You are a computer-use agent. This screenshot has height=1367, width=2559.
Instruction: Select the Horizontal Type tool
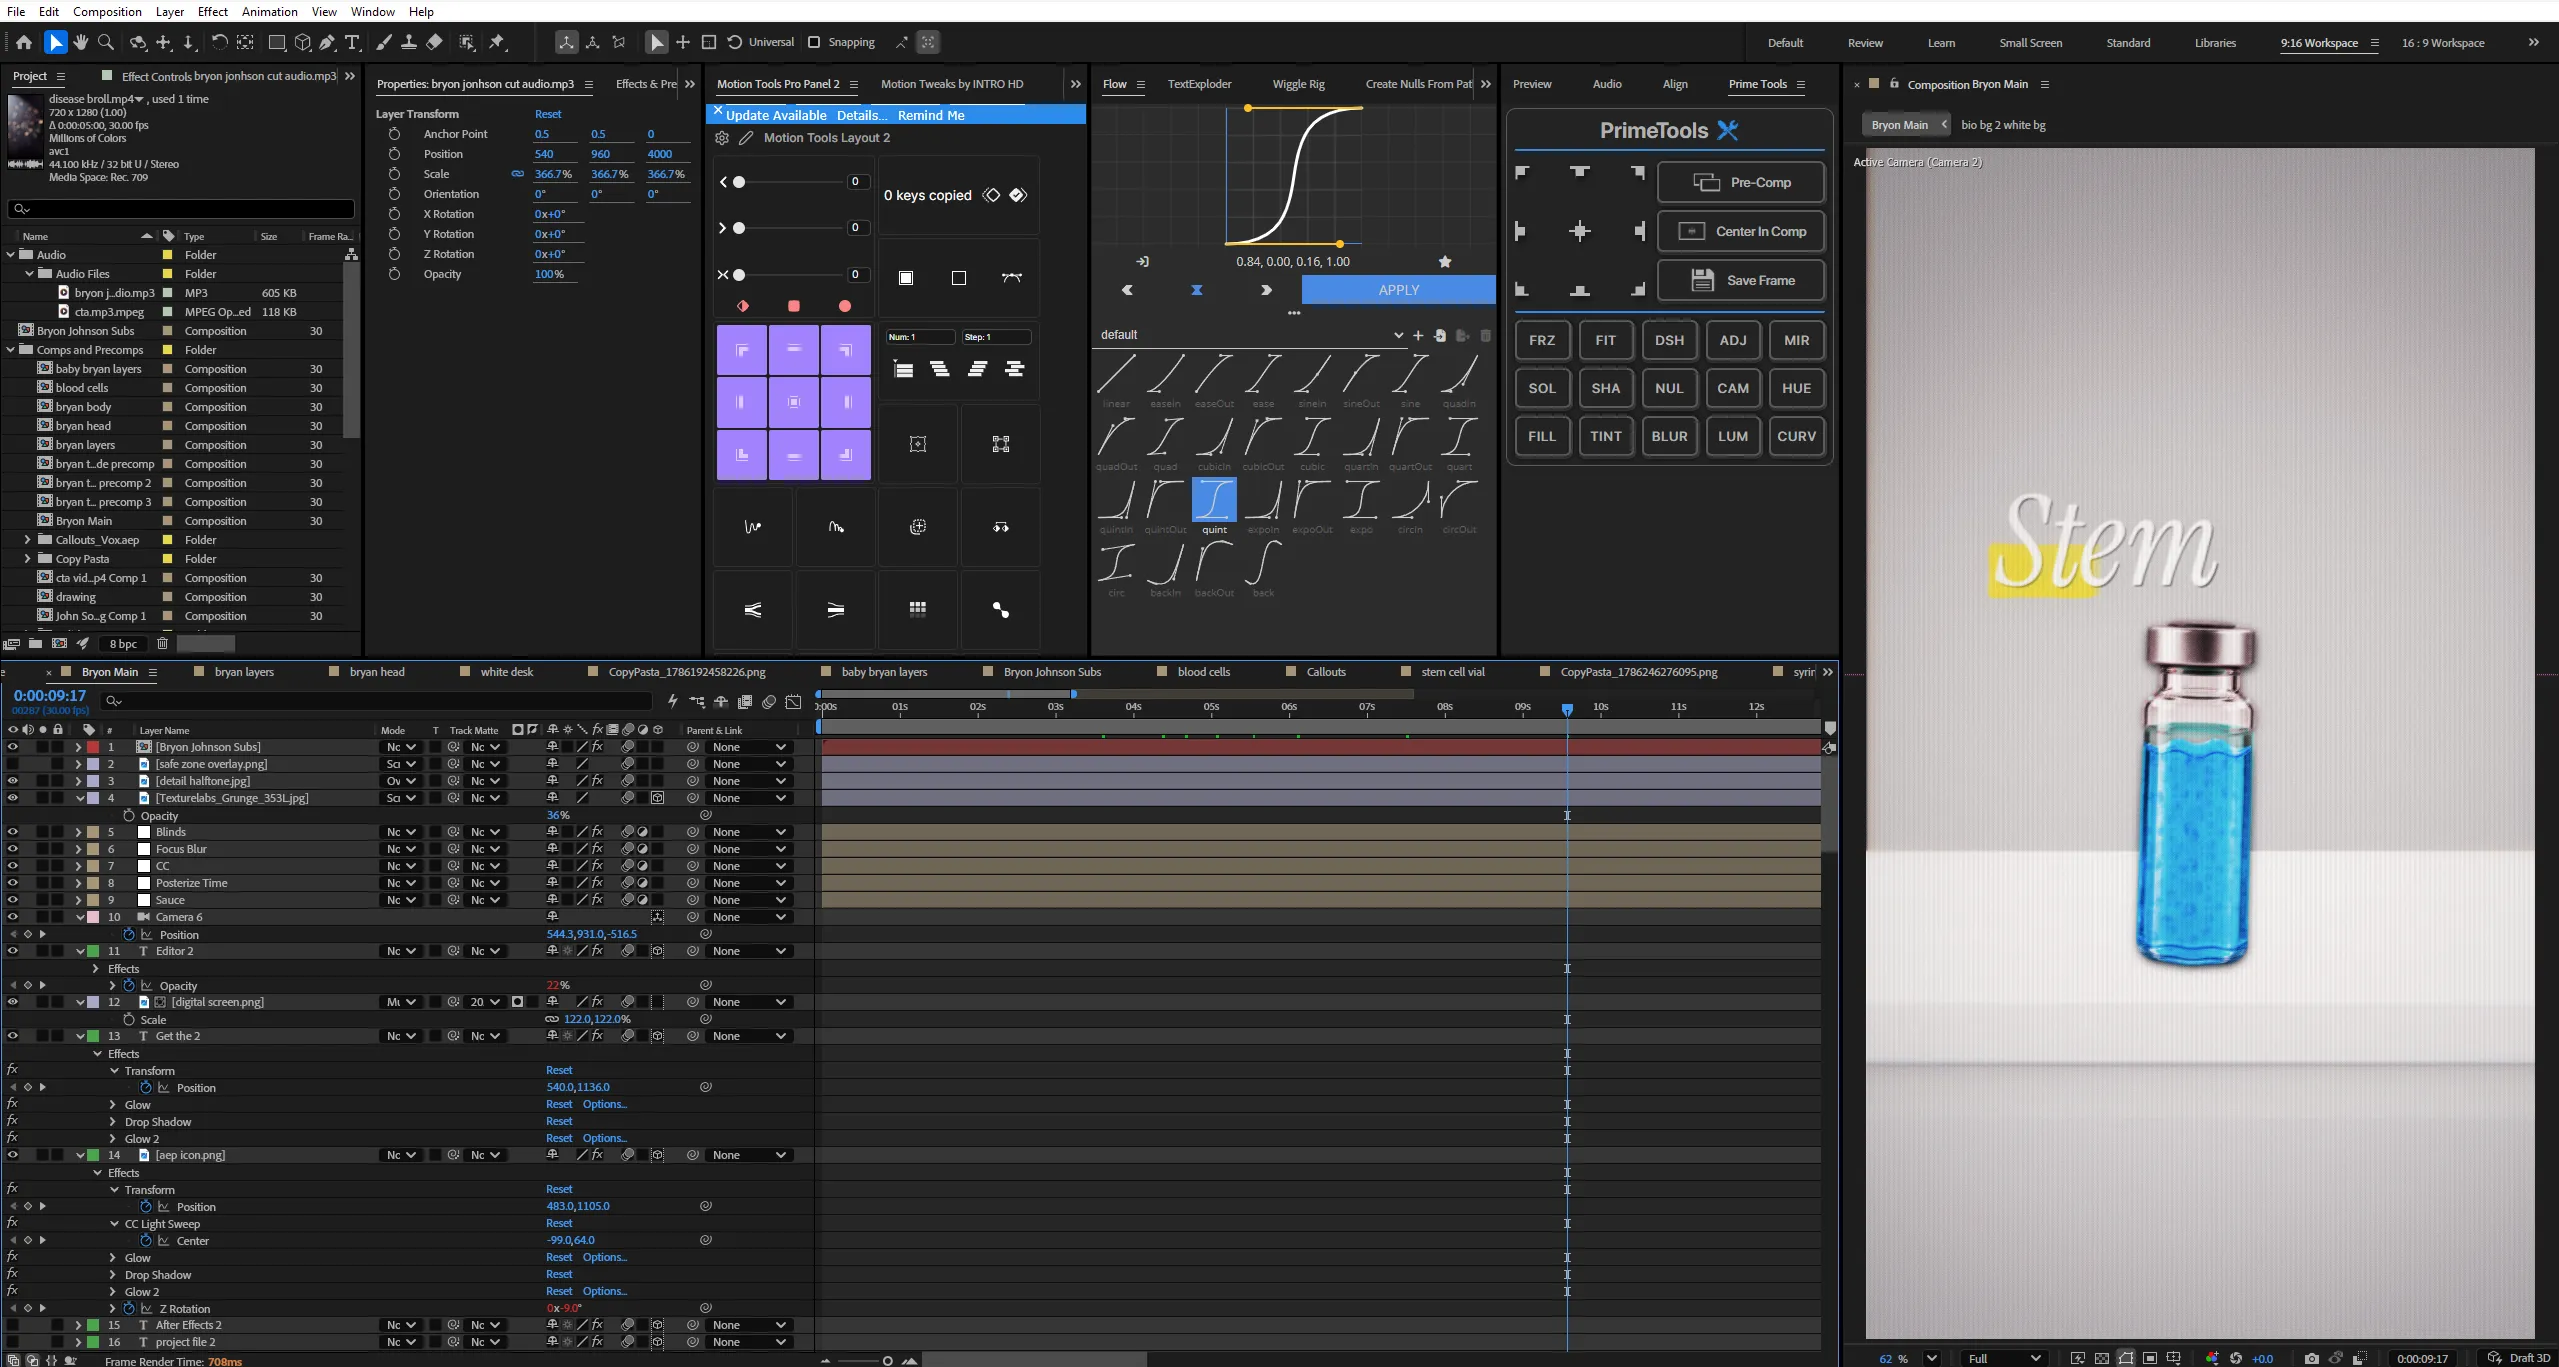tap(352, 42)
